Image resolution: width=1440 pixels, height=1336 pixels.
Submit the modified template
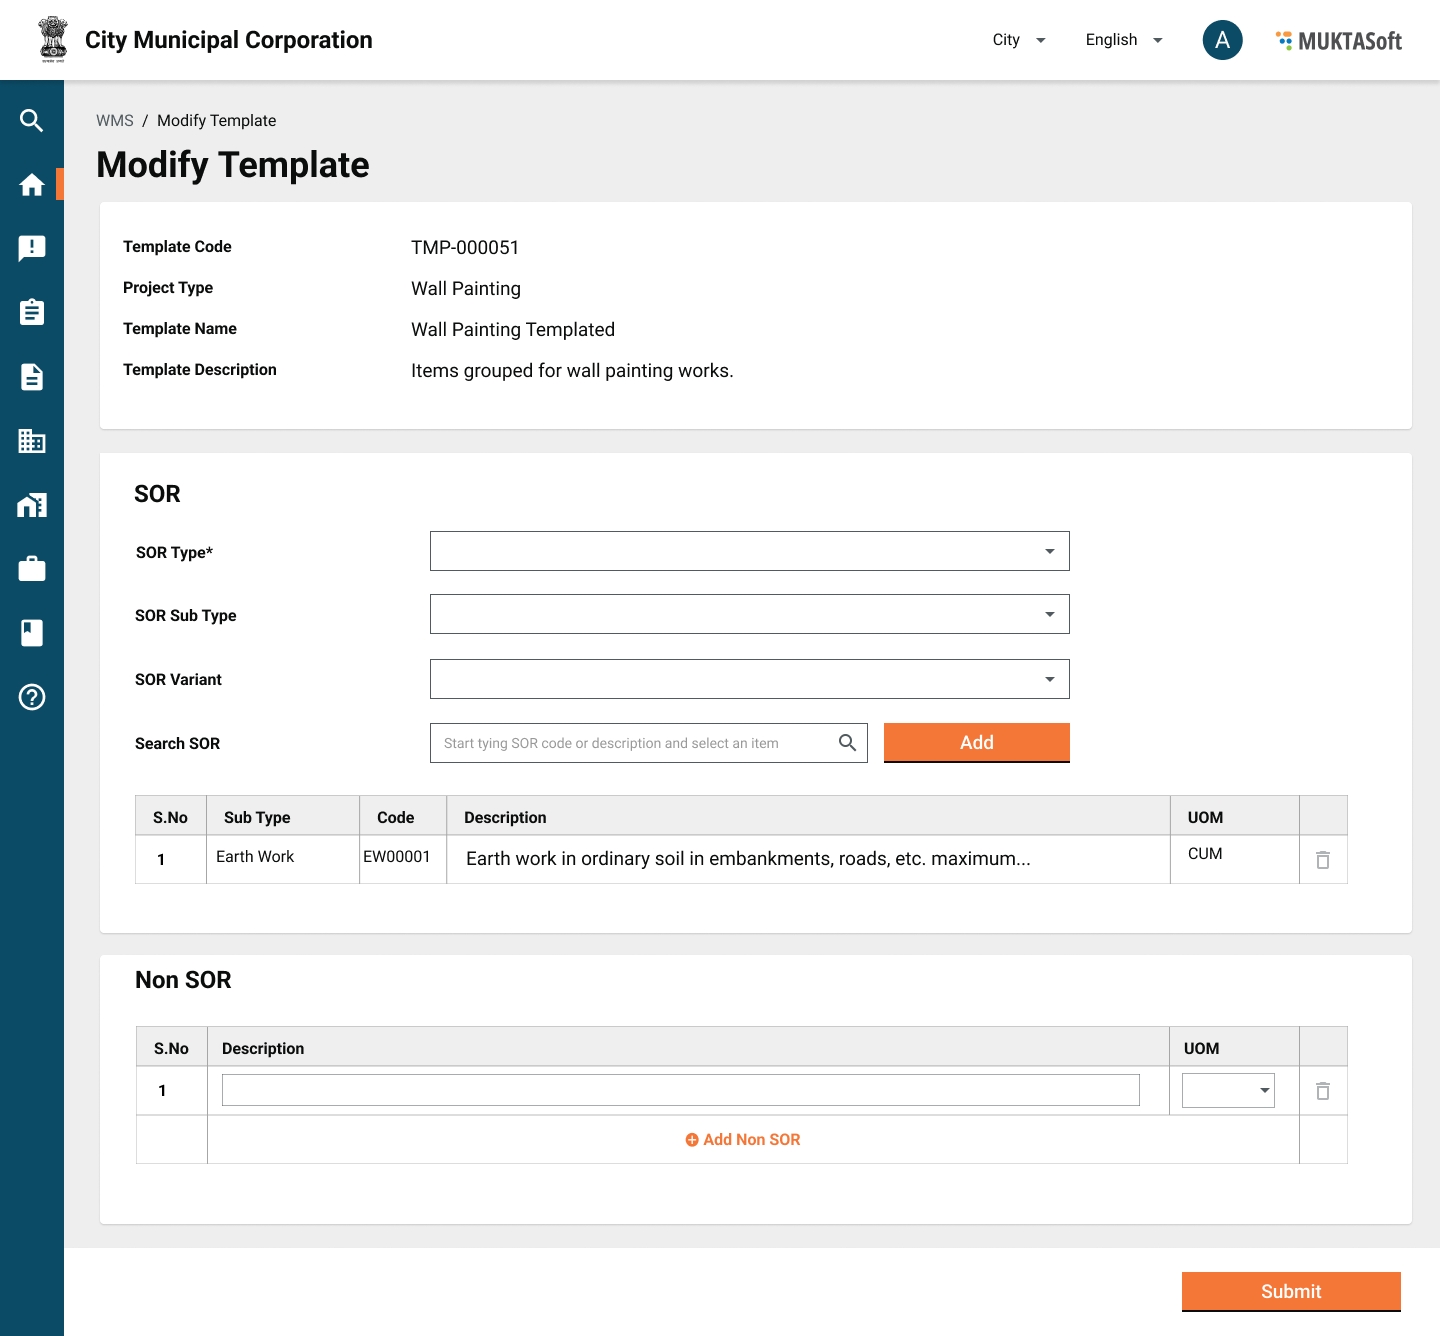(1290, 1291)
